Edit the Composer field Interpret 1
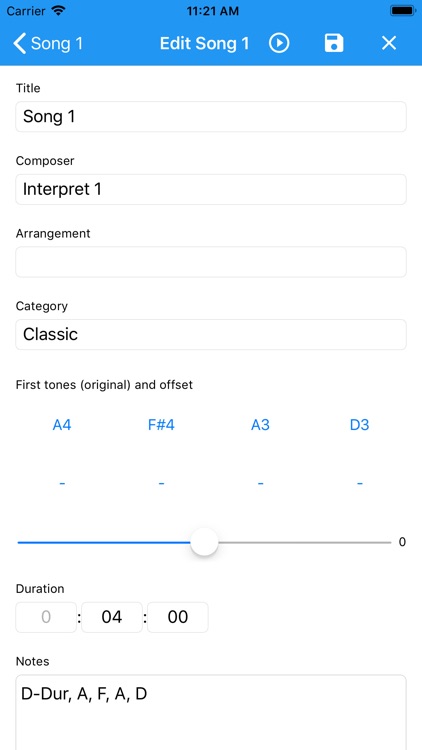Screen dimensions: 422x750 pos(211,189)
